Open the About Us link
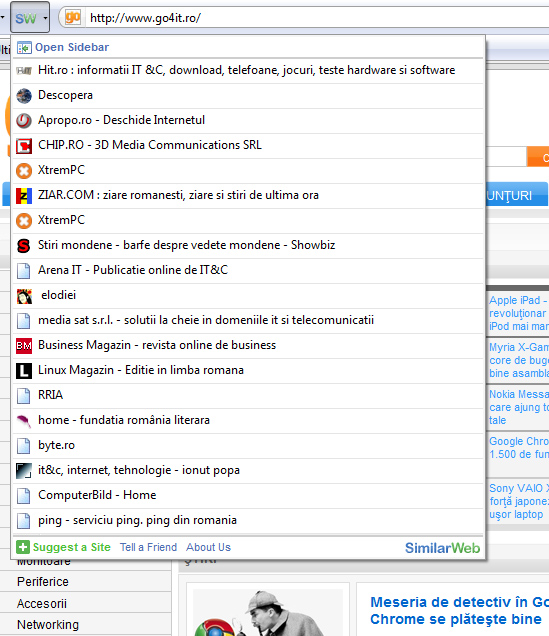 tap(208, 547)
